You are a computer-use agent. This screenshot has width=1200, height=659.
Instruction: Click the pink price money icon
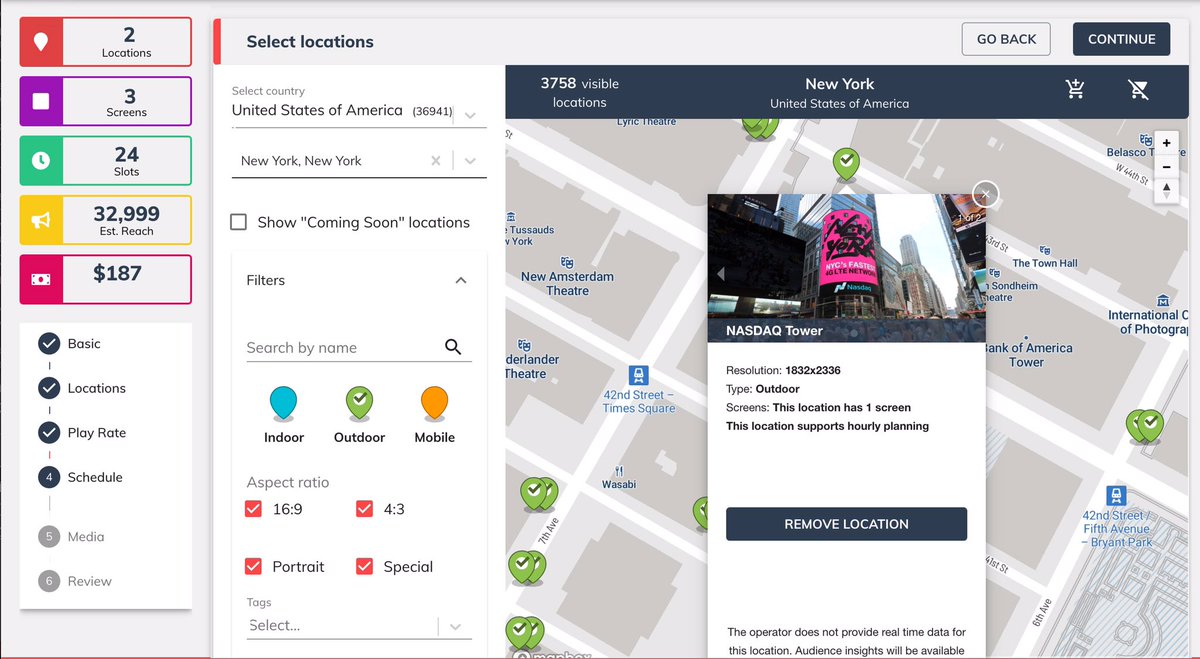(41, 279)
